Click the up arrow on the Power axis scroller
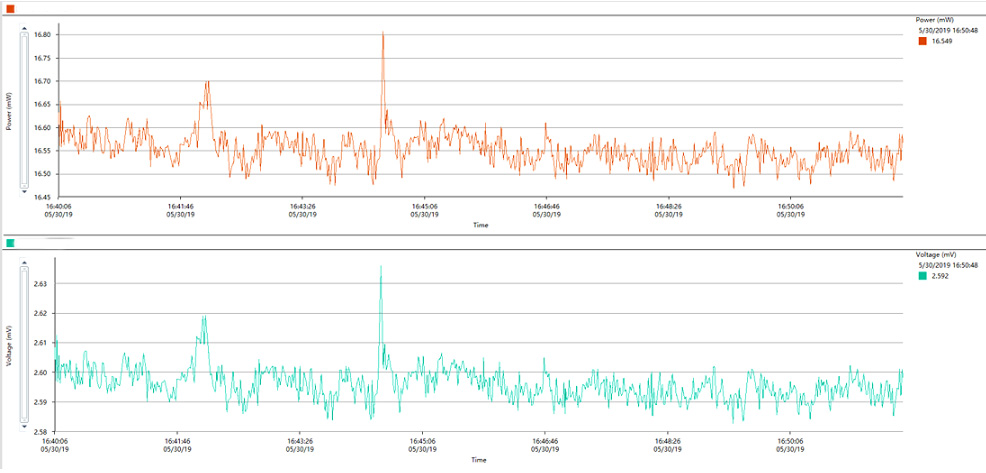The image size is (986, 473). [x=25, y=30]
